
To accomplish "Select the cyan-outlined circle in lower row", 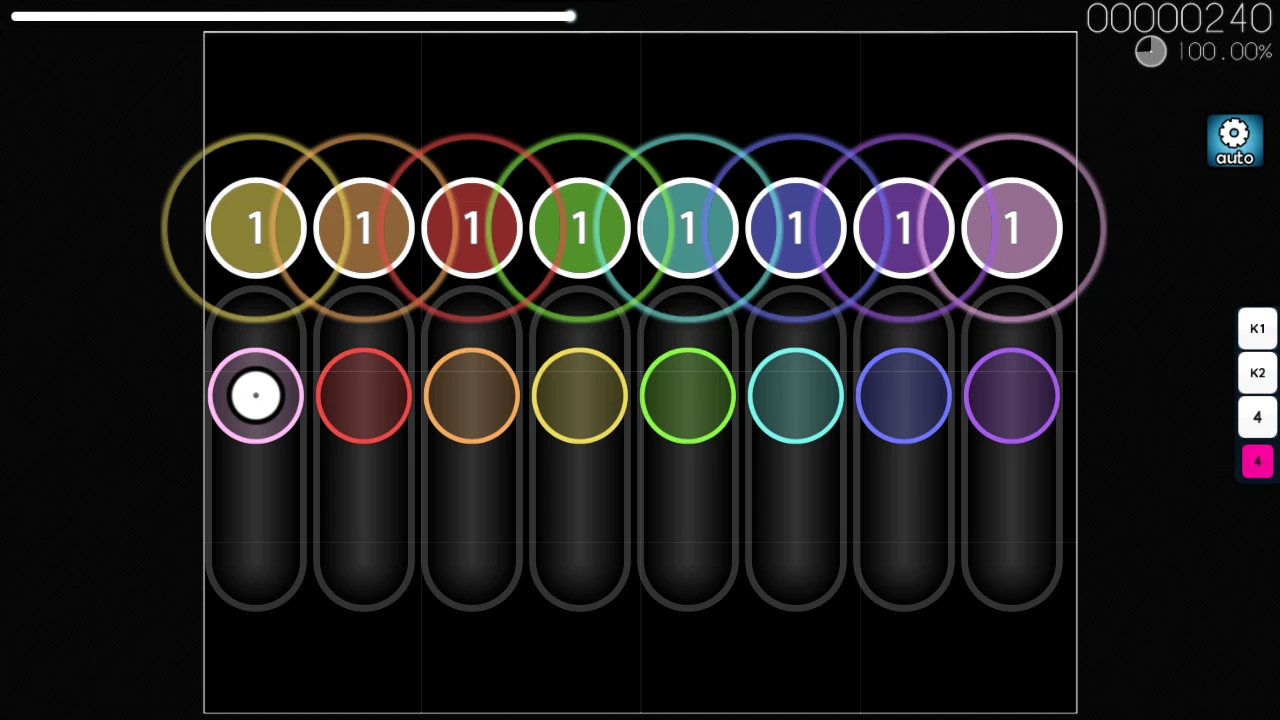I will [796, 396].
